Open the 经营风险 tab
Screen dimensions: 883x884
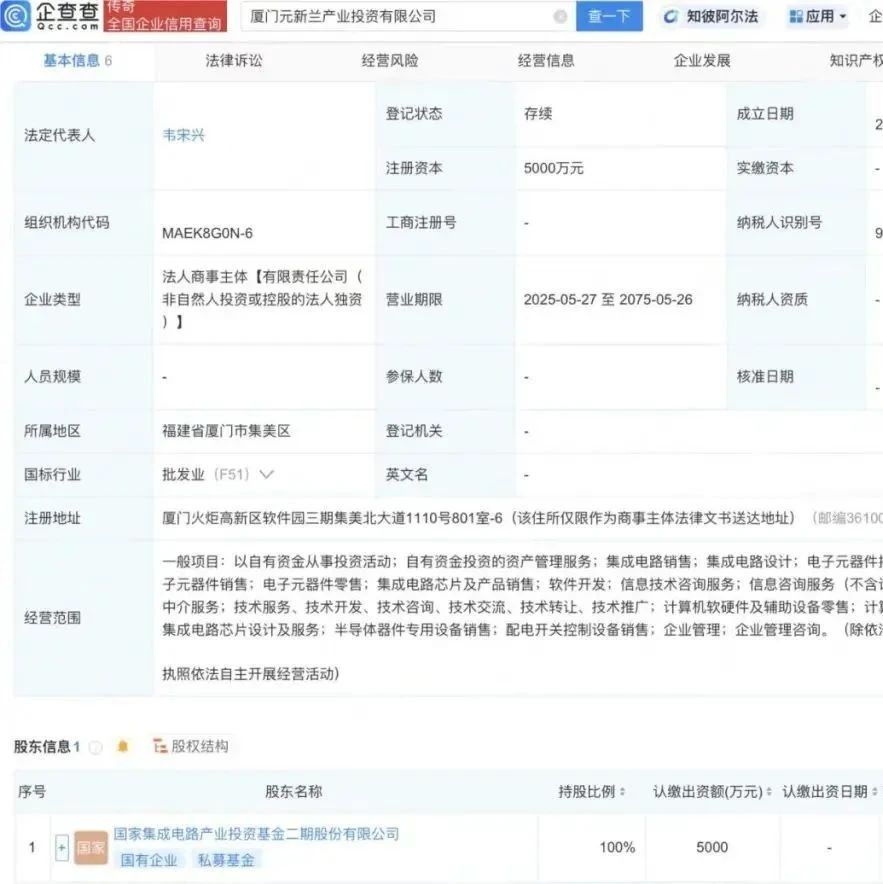click(x=390, y=60)
